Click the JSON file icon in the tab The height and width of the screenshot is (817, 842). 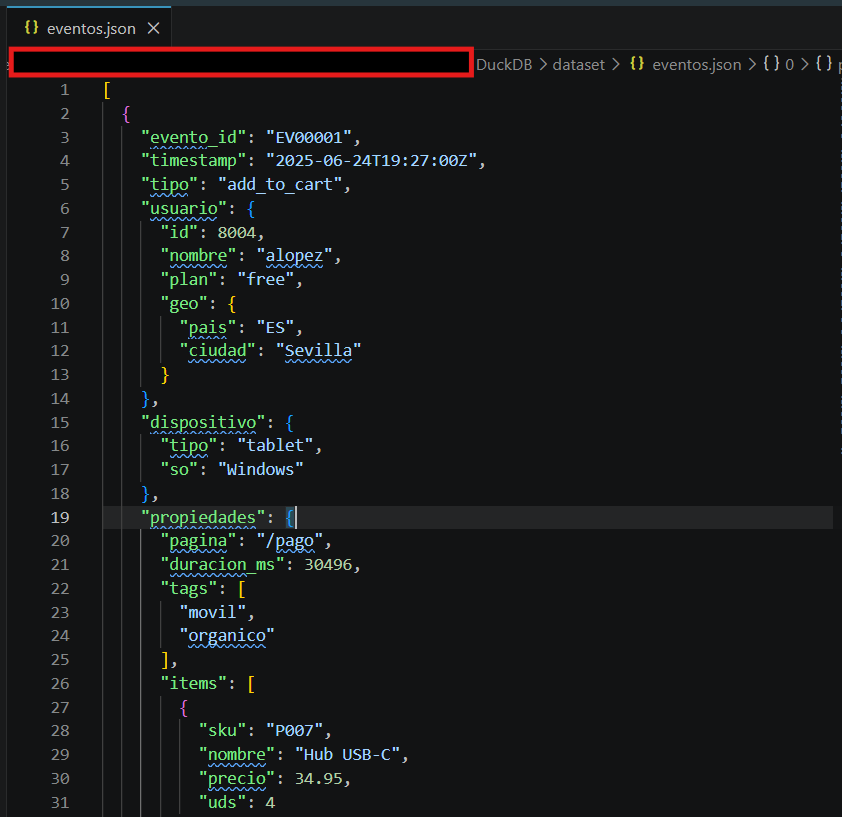point(32,28)
